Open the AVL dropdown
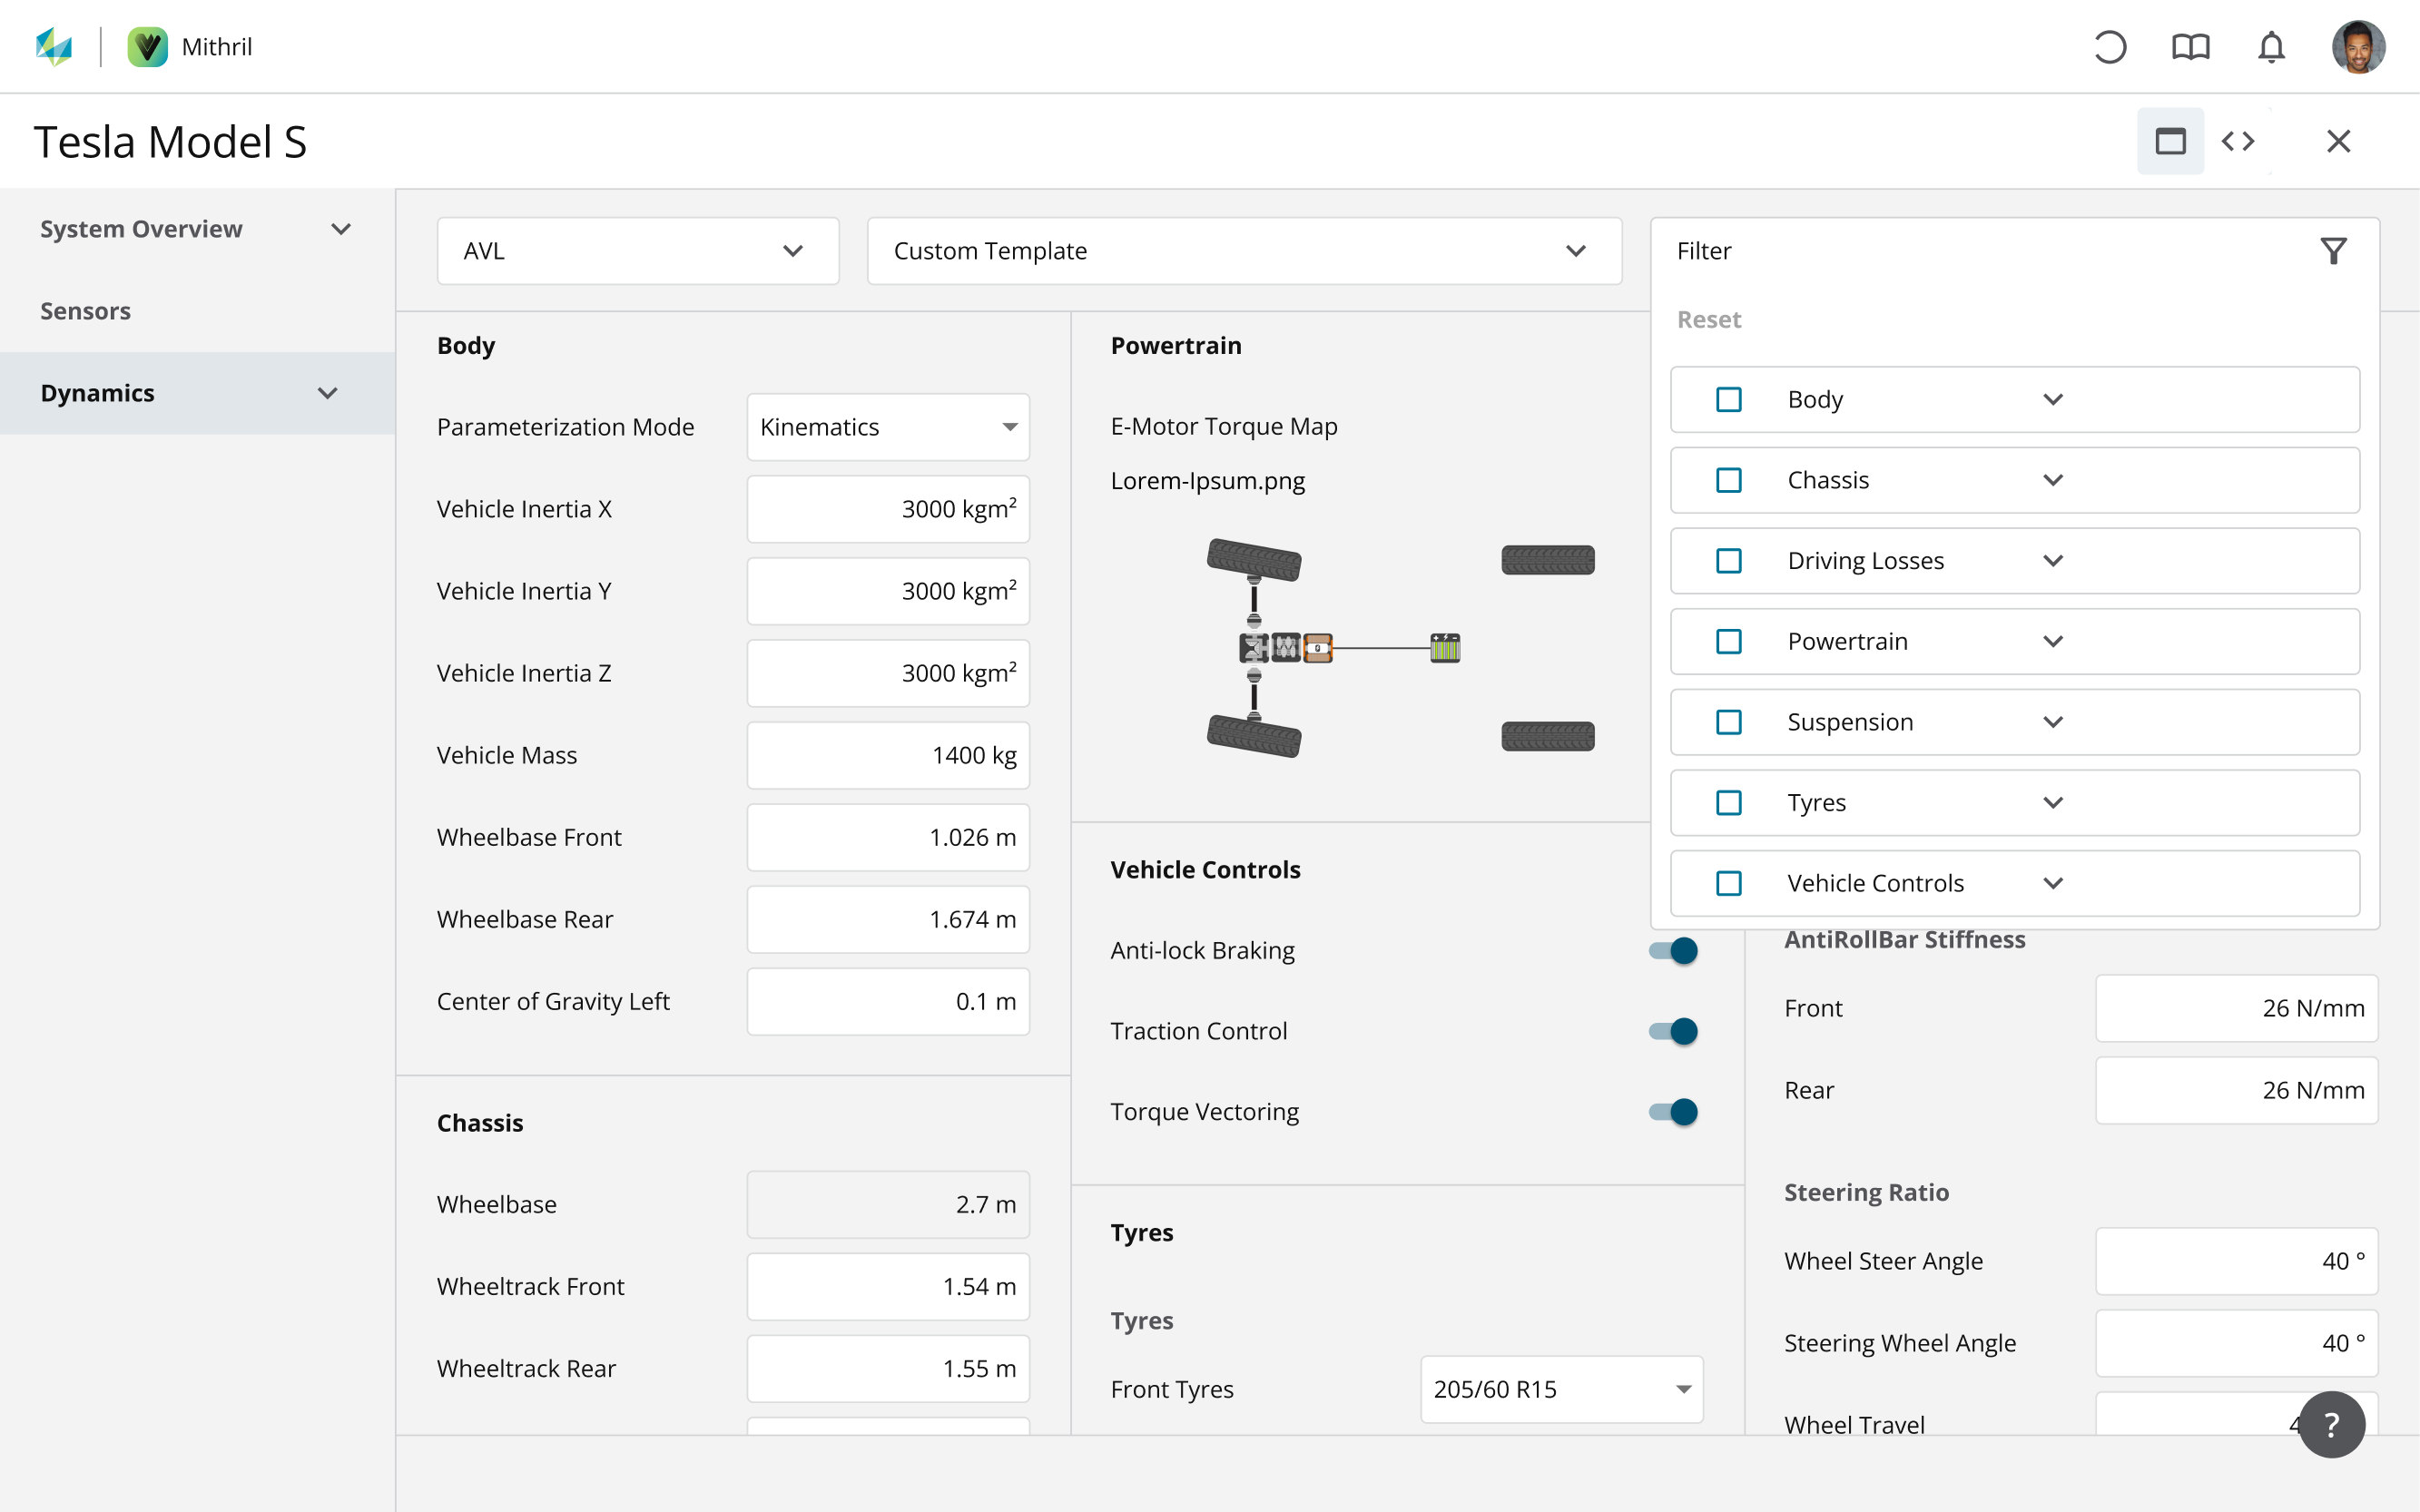 [637, 251]
